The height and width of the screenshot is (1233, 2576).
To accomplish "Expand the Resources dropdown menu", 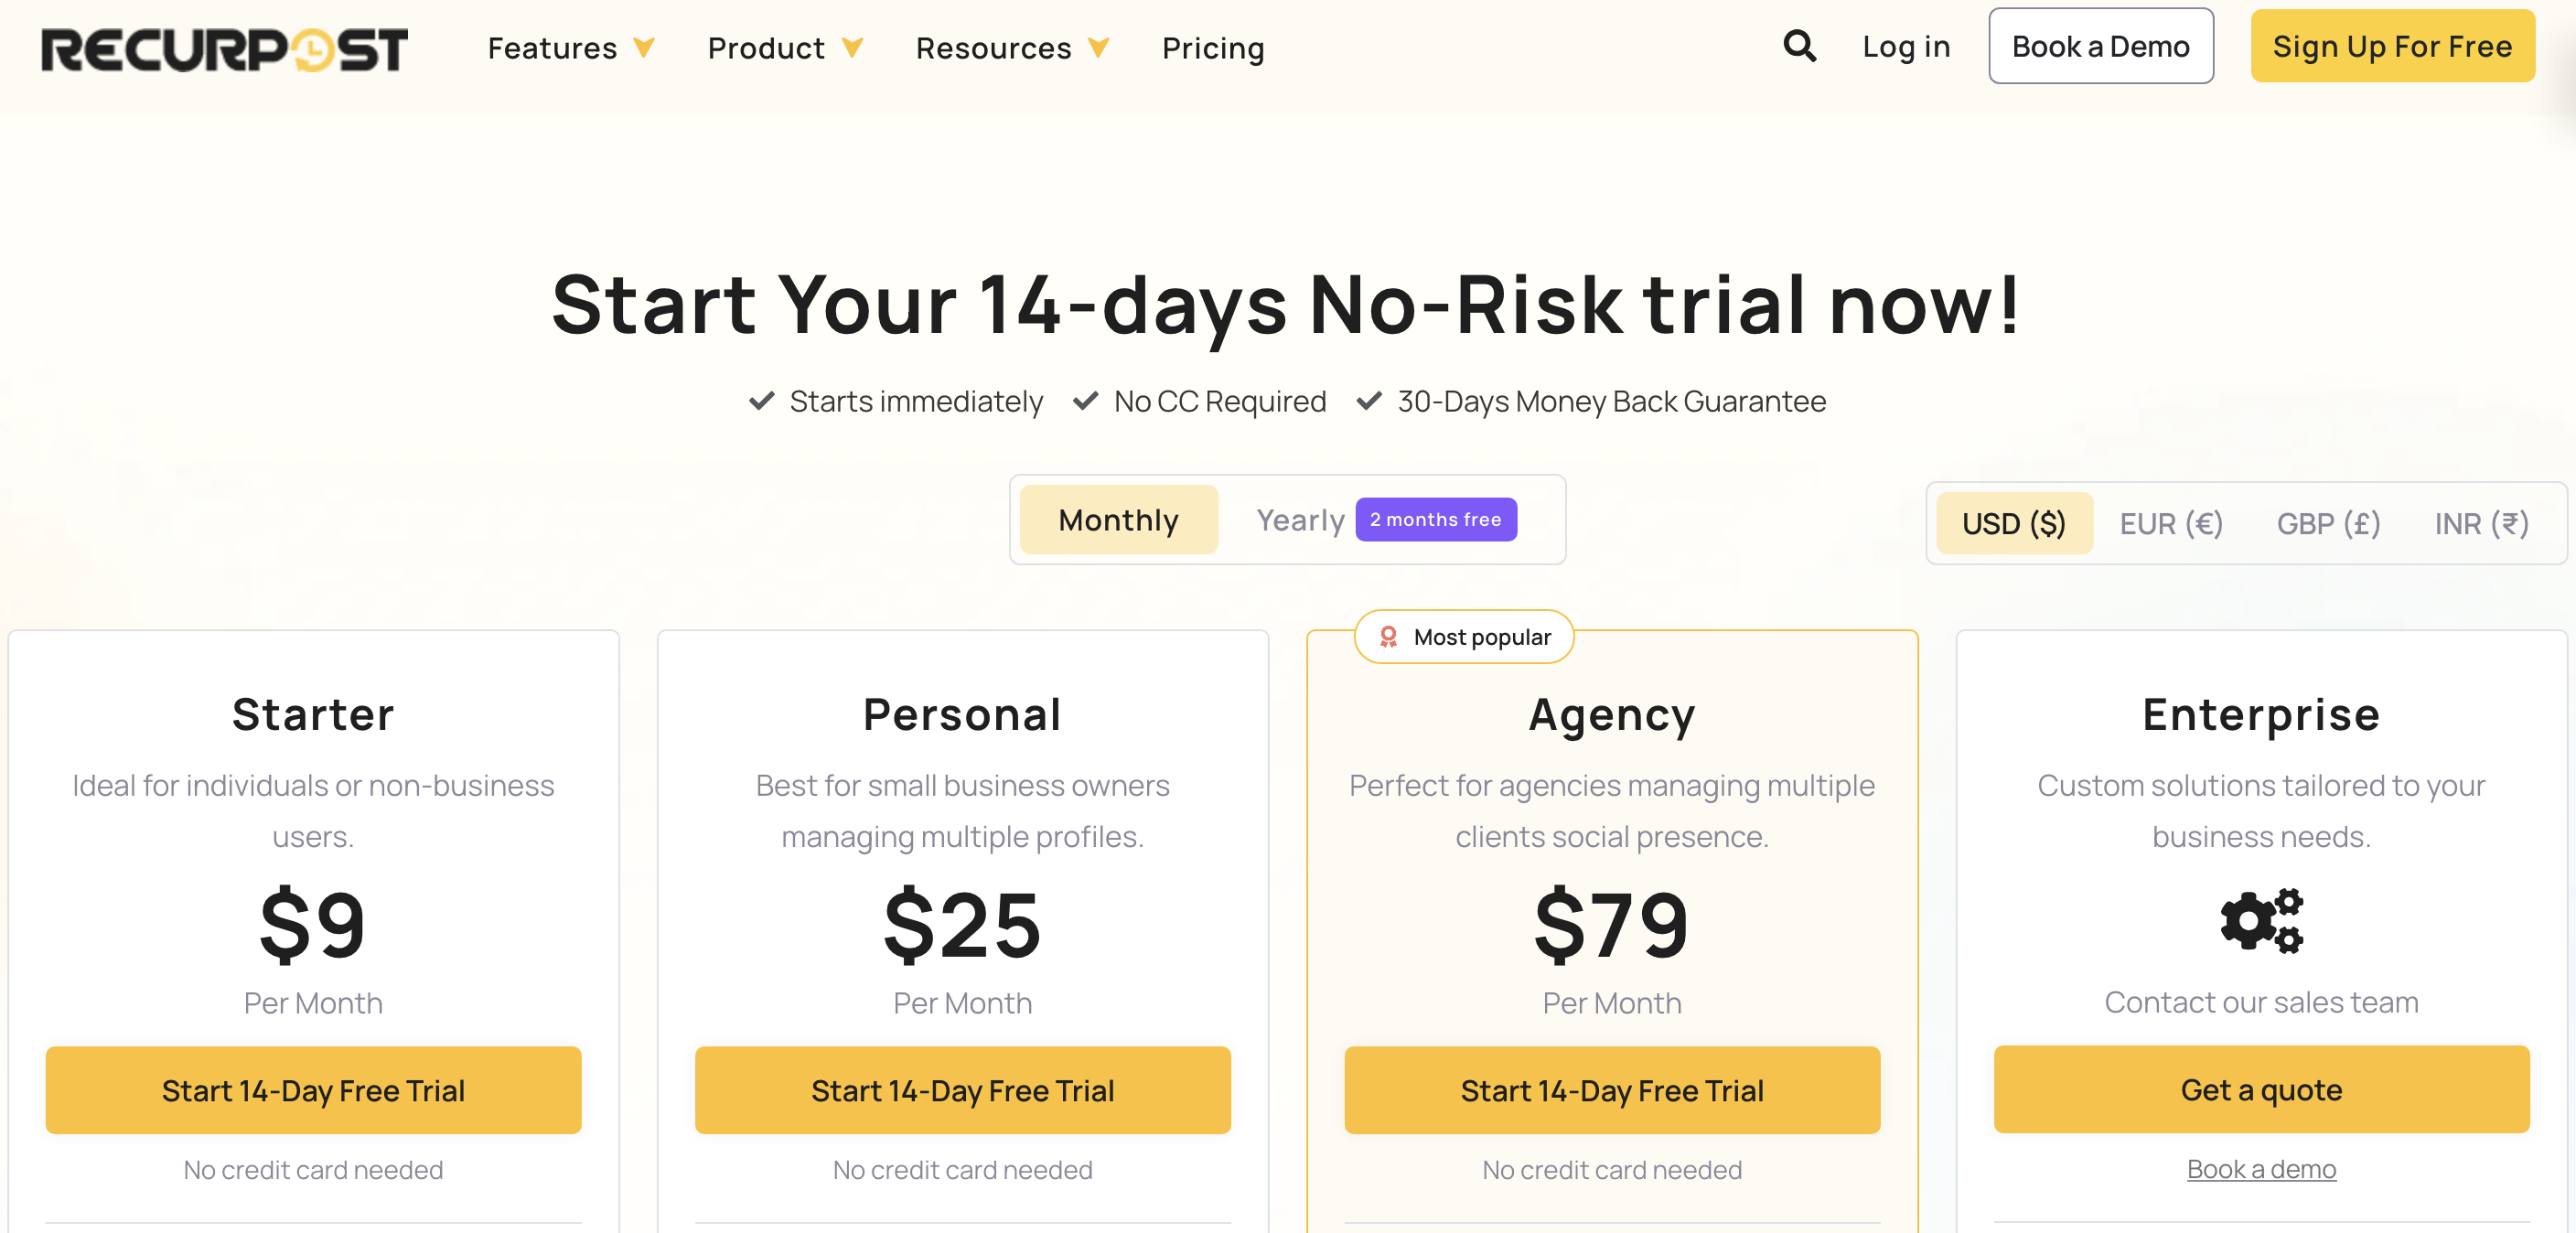I will click(x=1011, y=48).
